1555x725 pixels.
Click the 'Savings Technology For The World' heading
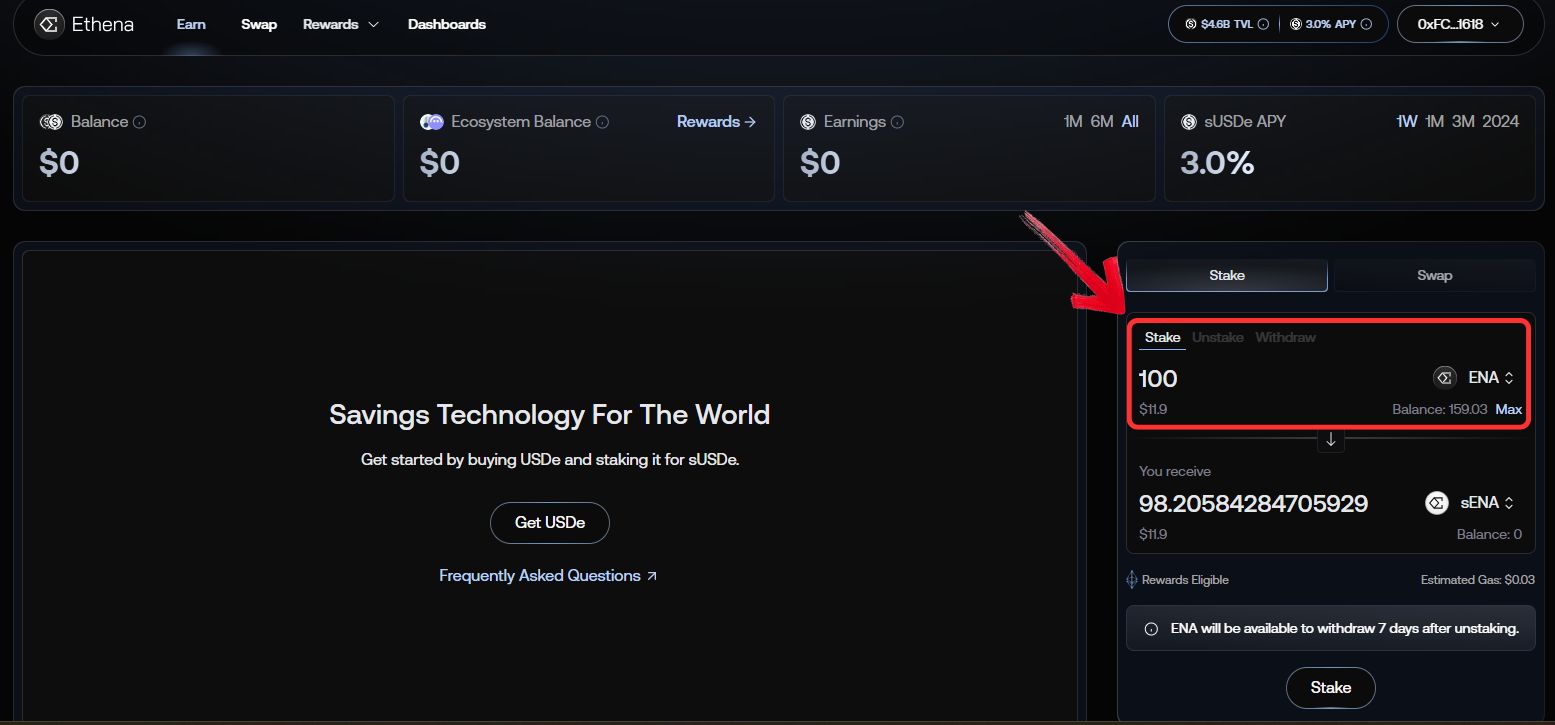[550, 414]
